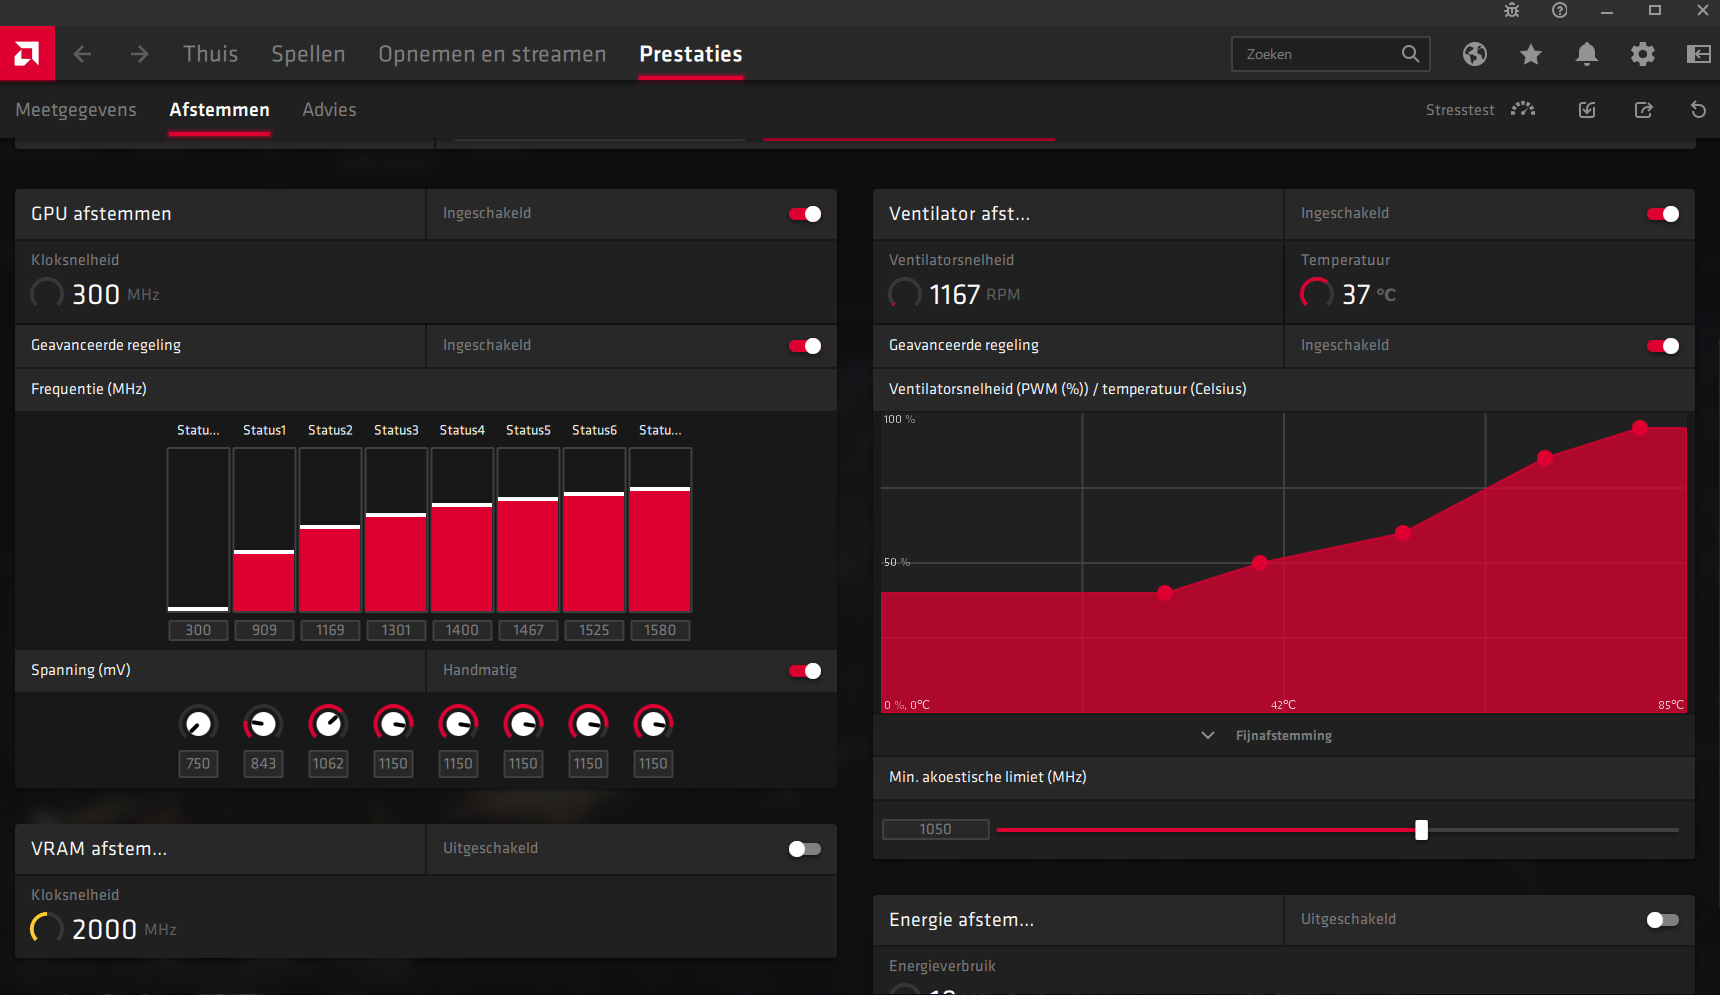Click the 750 voltage value field
The width and height of the screenshot is (1720, 995).
tap(198, 764)
